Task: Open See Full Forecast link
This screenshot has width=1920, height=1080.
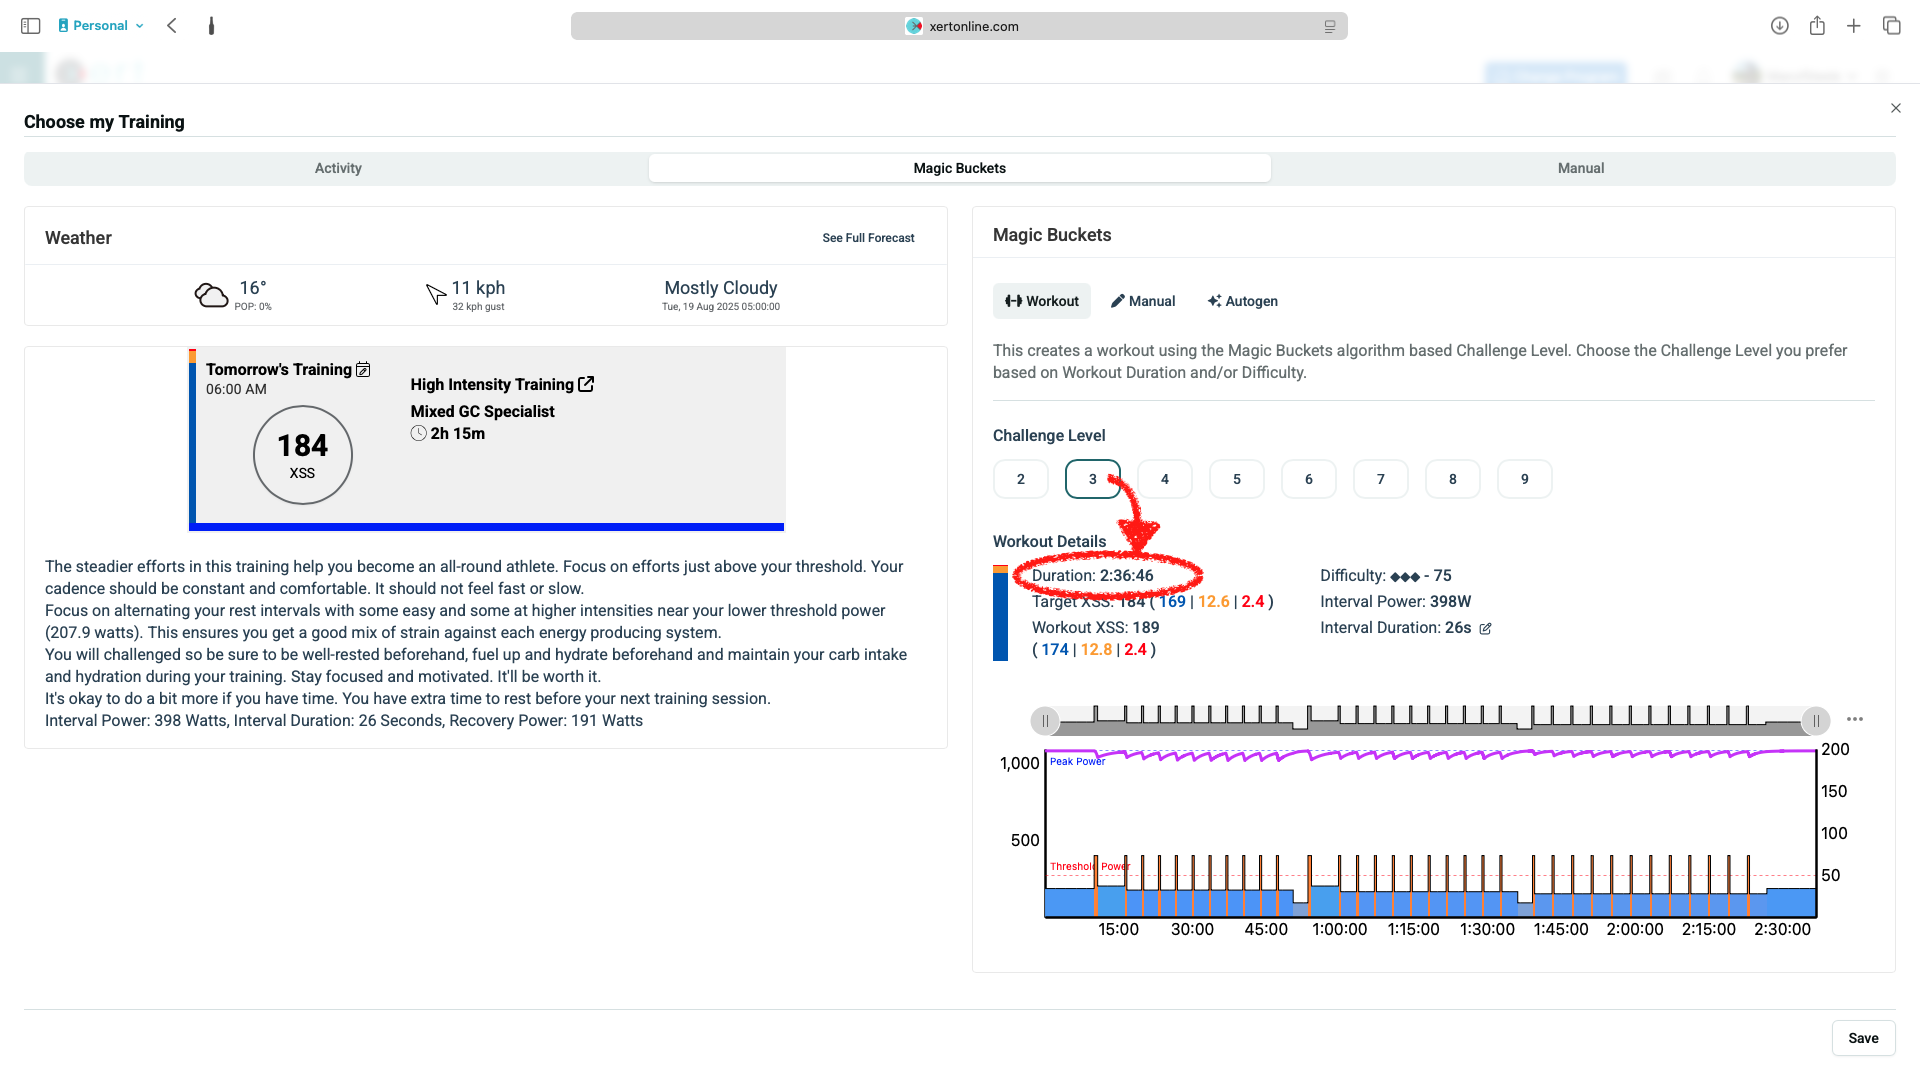Action: click(x=868, y=238)
